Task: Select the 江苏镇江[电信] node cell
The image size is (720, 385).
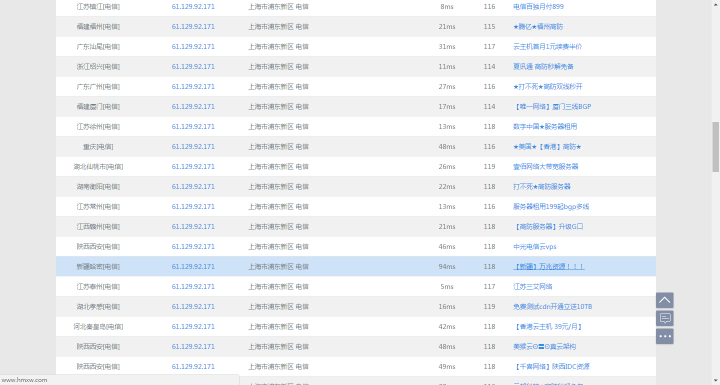Action: tap(98, 7)
